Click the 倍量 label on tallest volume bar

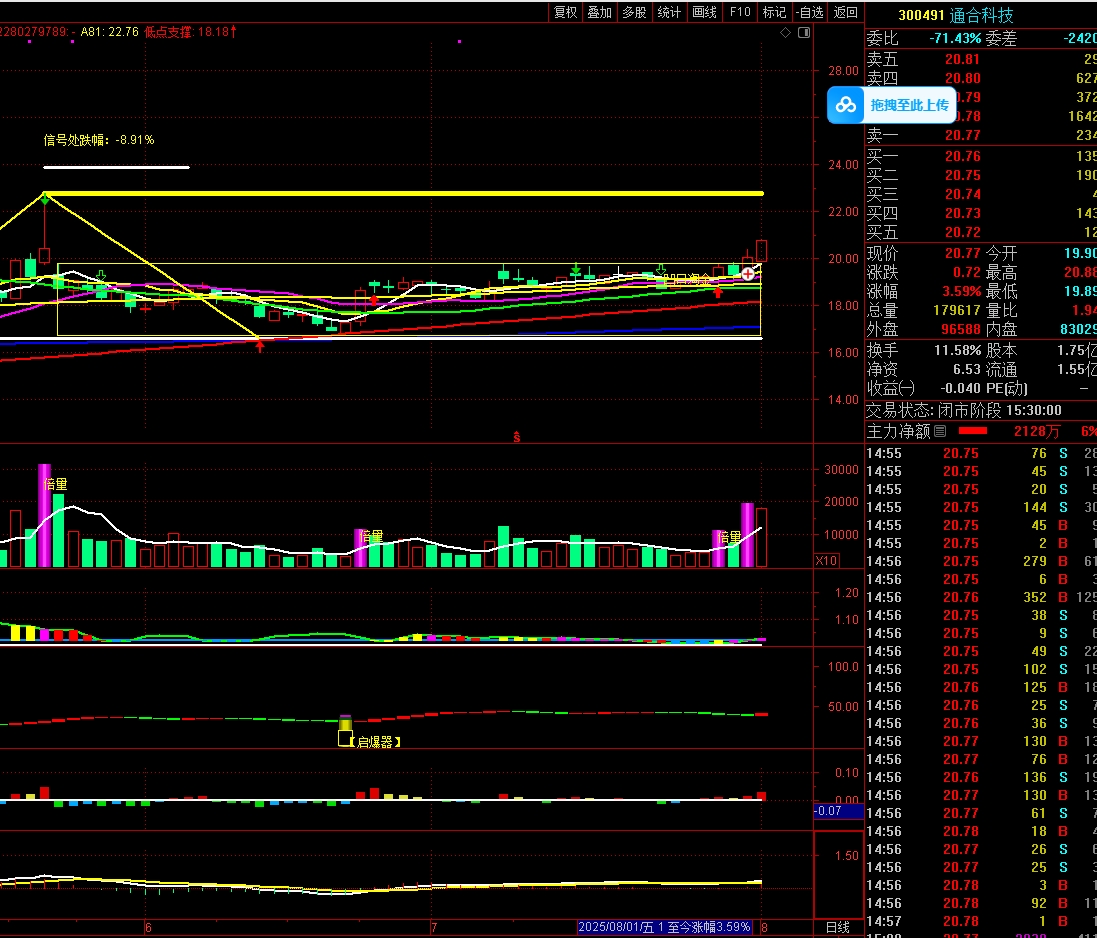[55, 484]
